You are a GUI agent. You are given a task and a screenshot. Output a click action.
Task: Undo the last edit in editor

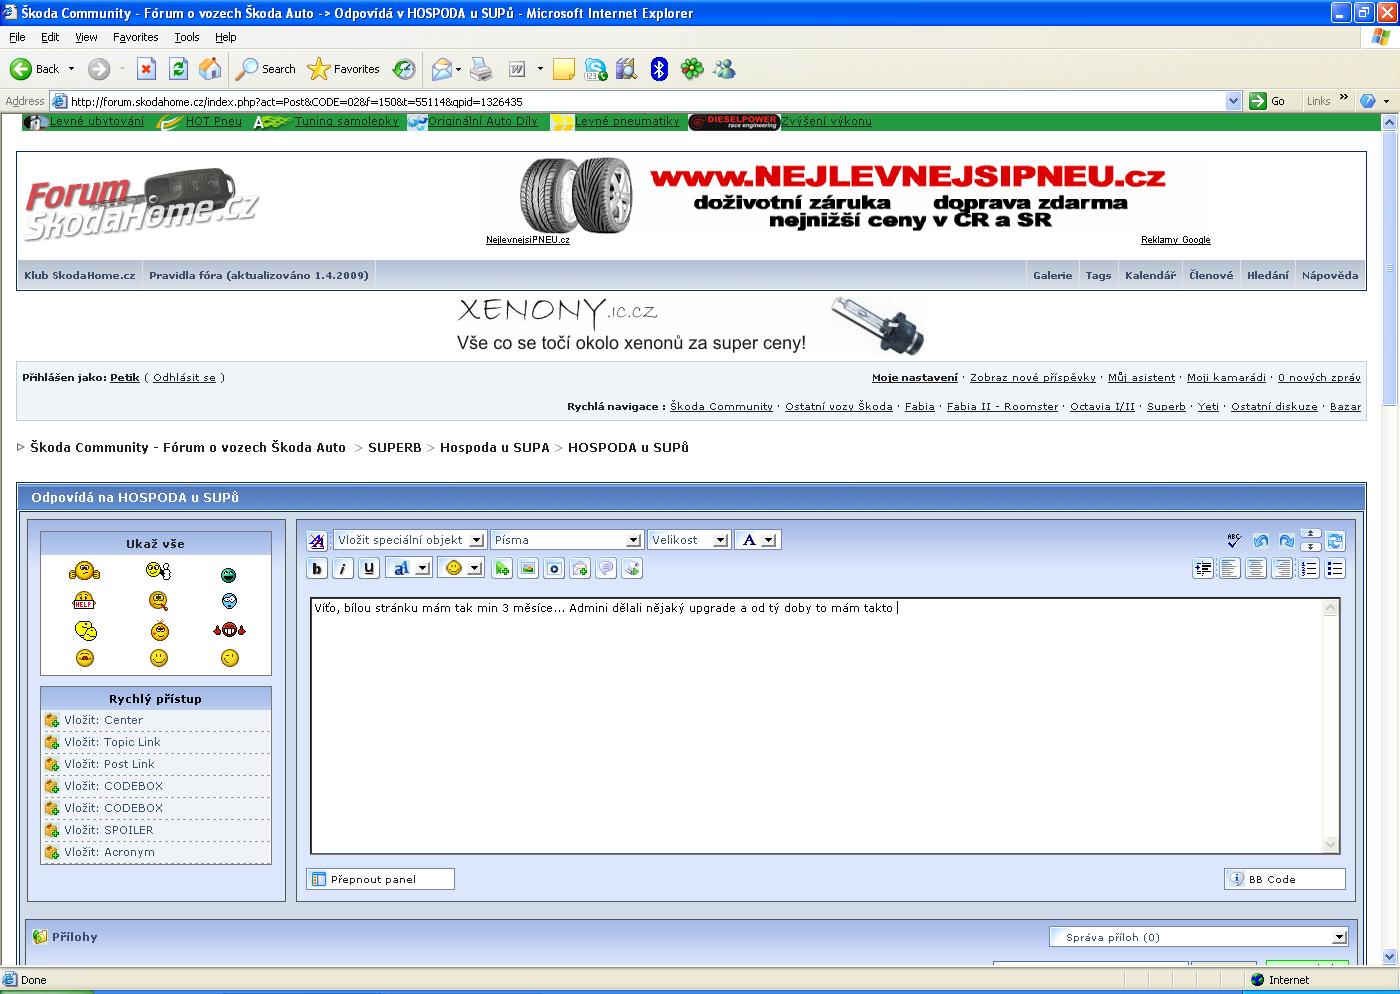click(1260, 541)
